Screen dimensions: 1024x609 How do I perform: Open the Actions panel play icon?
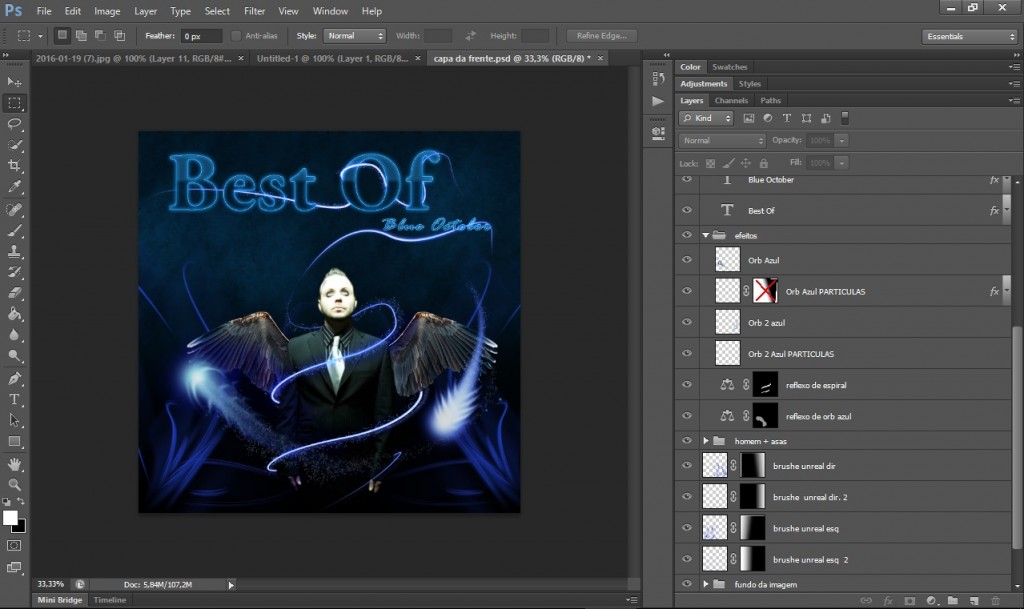click(x=658, y=101)
